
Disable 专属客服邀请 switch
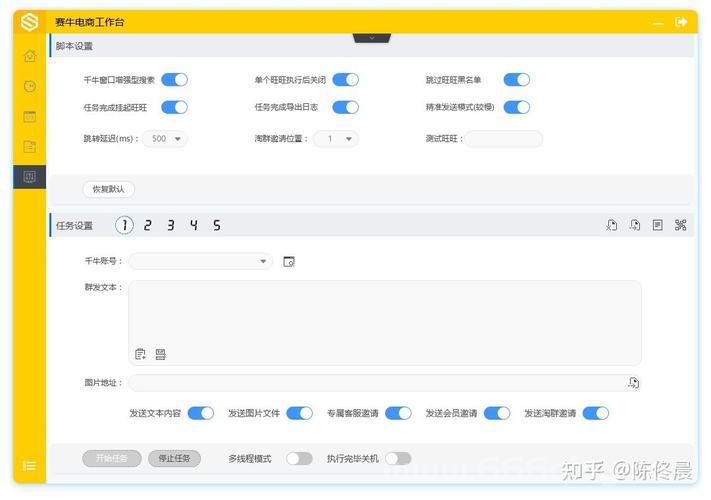point(398,413)
